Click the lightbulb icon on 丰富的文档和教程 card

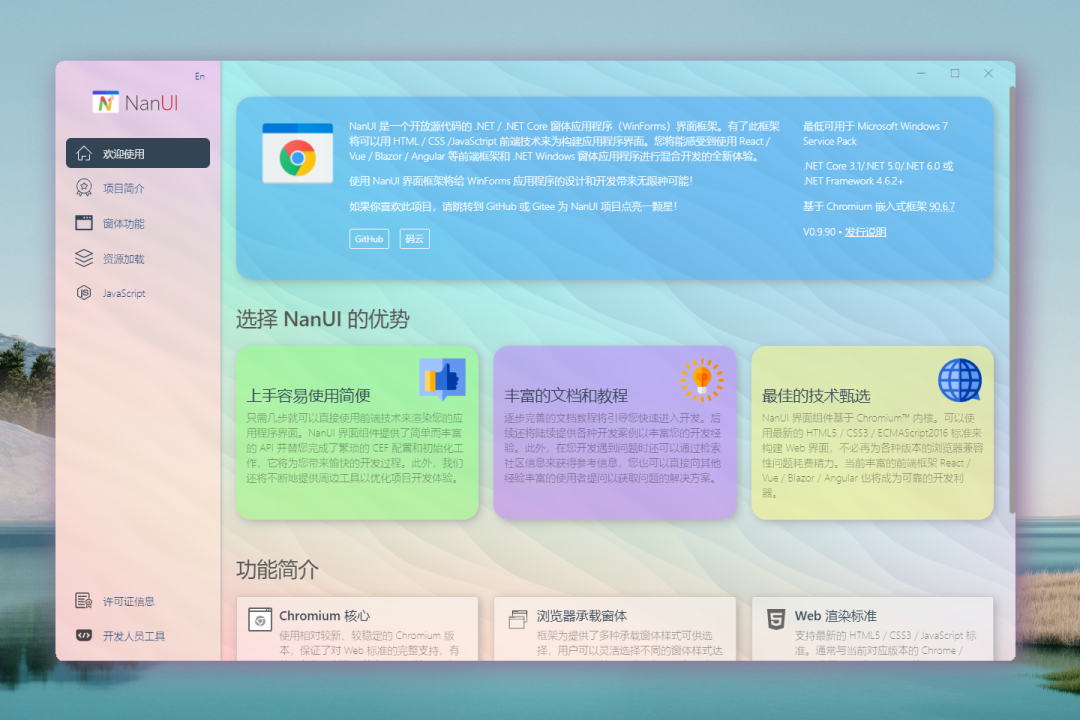click(x=700, y=380)
